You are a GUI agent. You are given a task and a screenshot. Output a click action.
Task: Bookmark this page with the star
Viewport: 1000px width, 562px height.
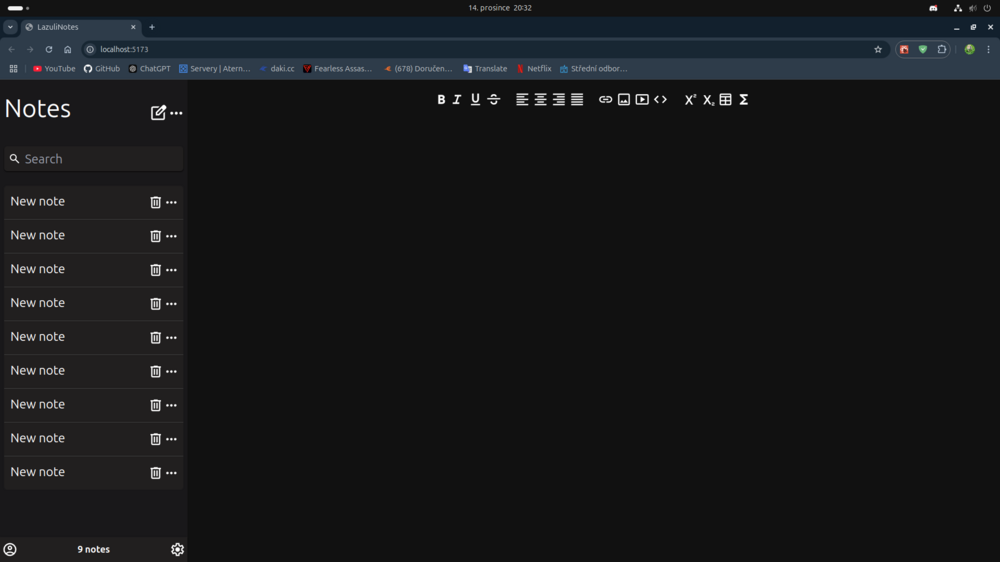pyautogui.click(x=878, y=49)
